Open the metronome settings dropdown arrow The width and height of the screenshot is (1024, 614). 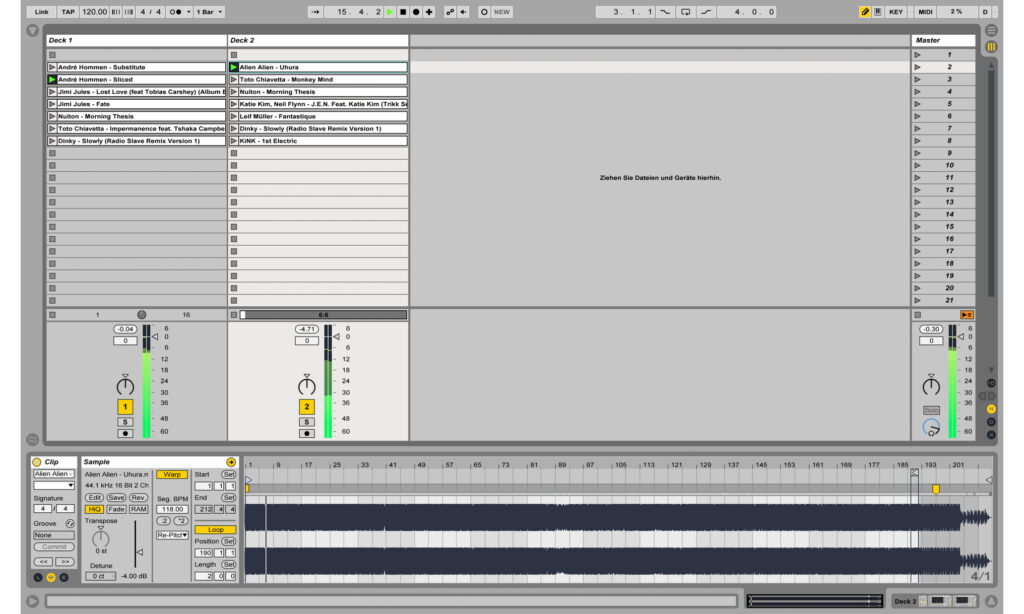pos(189,12)
